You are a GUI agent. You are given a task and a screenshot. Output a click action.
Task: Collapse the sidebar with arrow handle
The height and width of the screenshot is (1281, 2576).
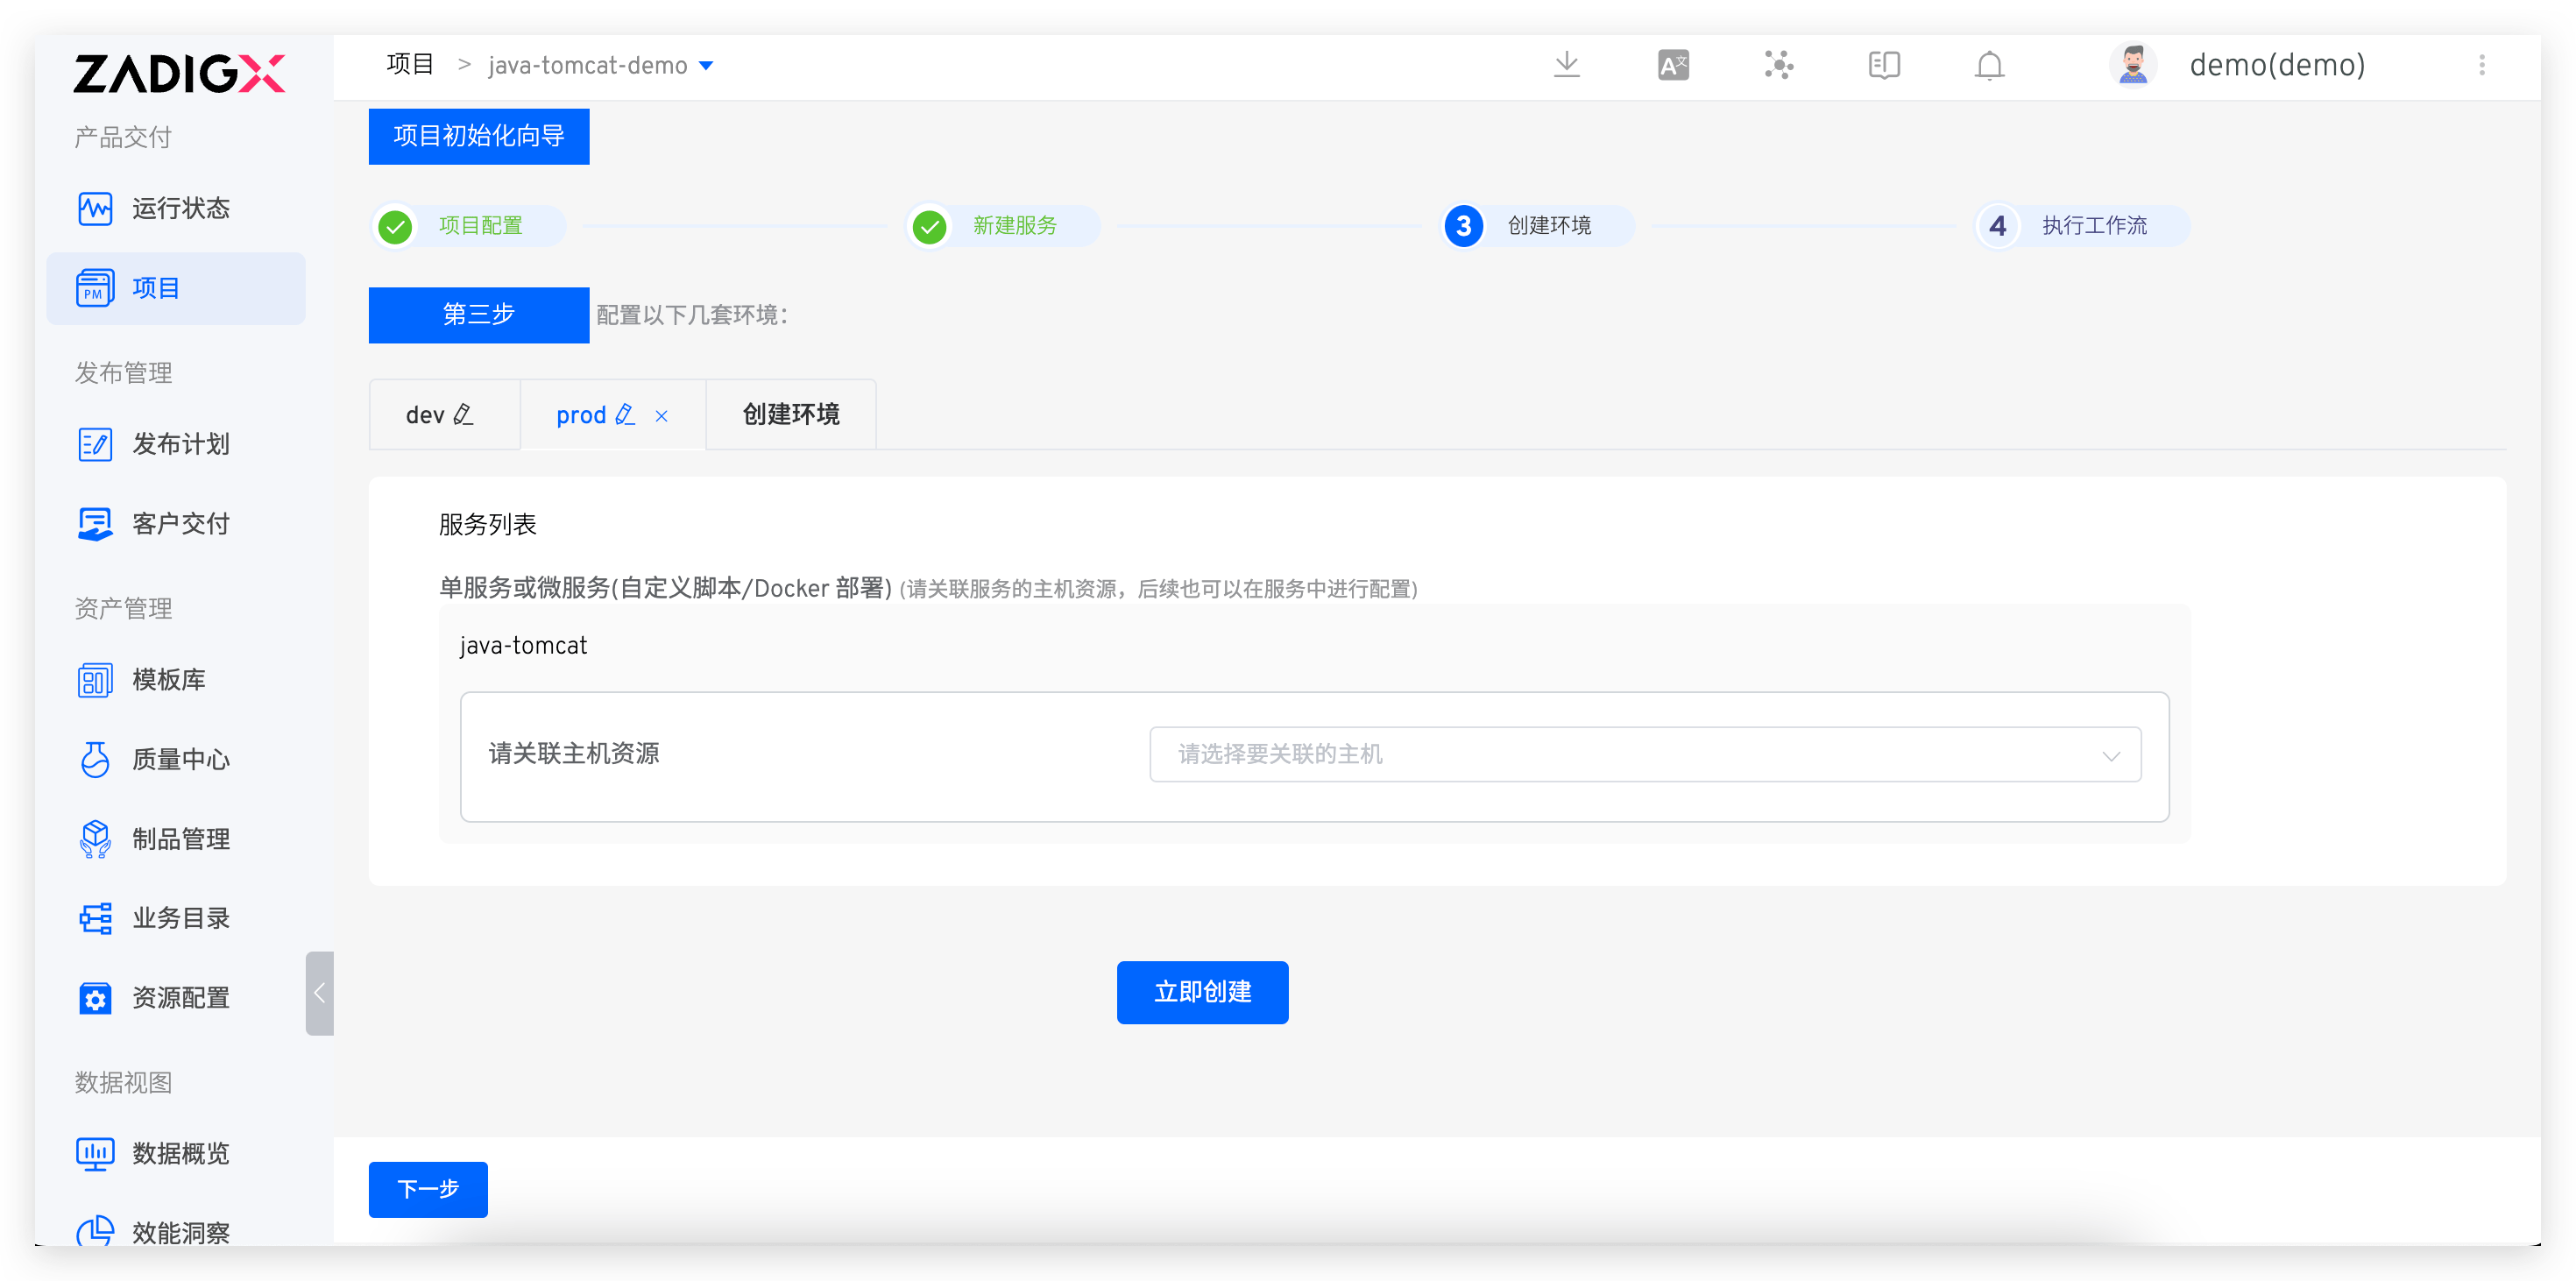tap(320, 993)
